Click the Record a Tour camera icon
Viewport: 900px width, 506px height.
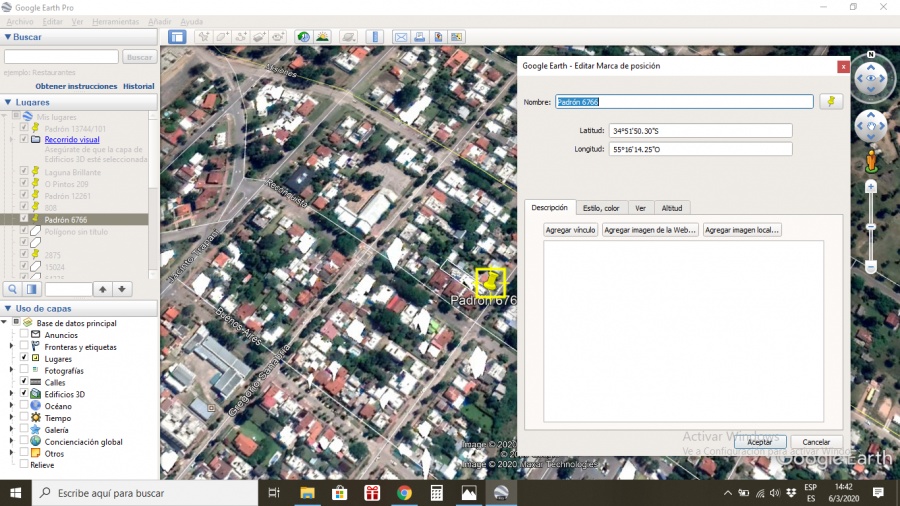pyautogui.click(x=278, y=37)
